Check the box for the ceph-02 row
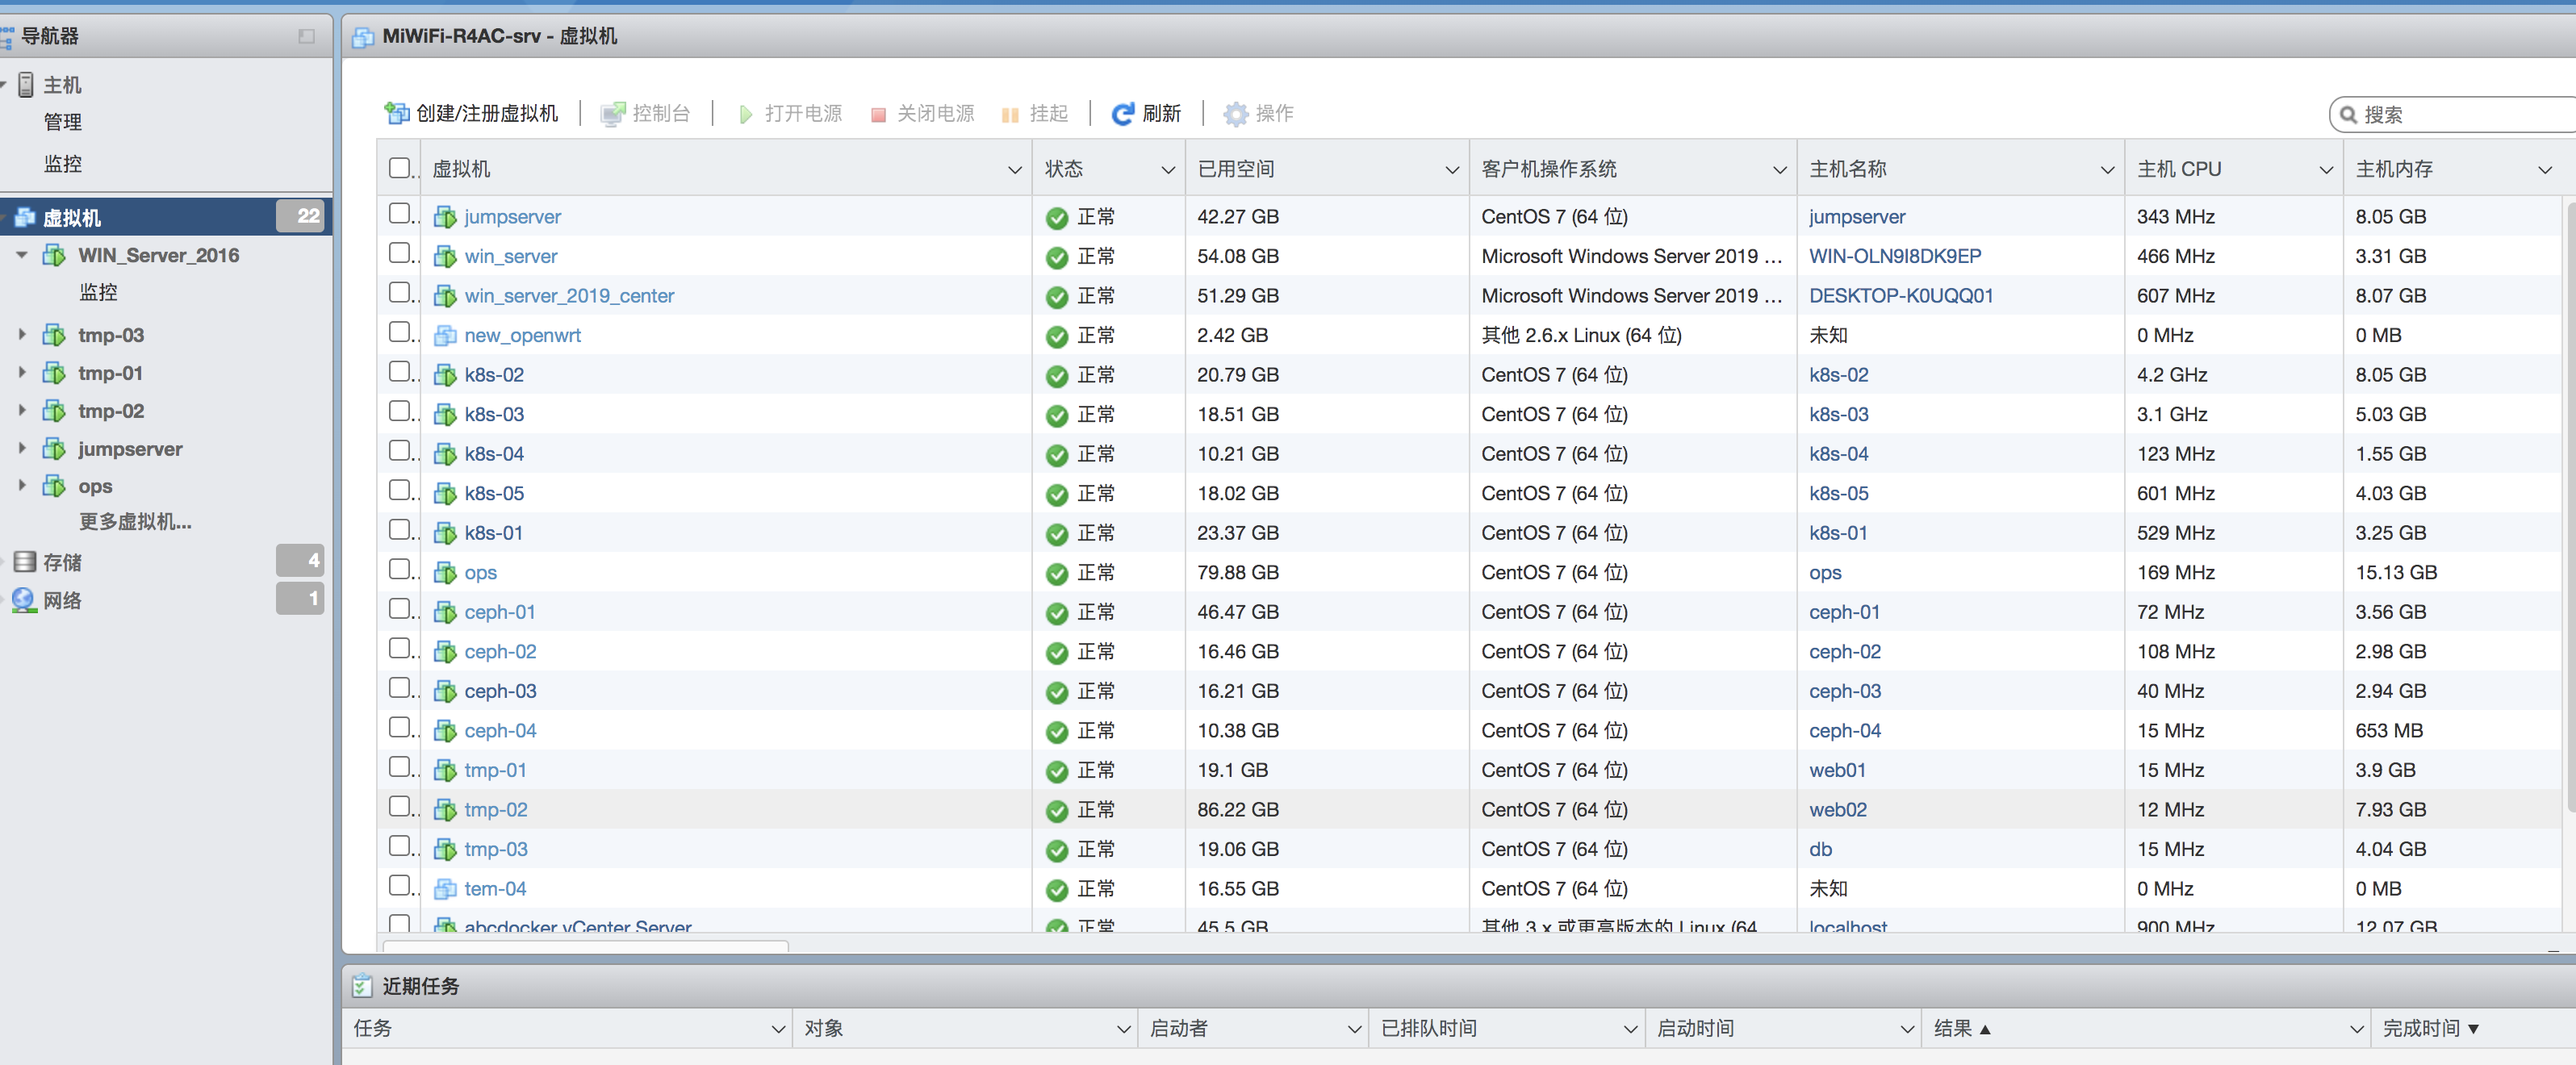 (x=400, y=647)
